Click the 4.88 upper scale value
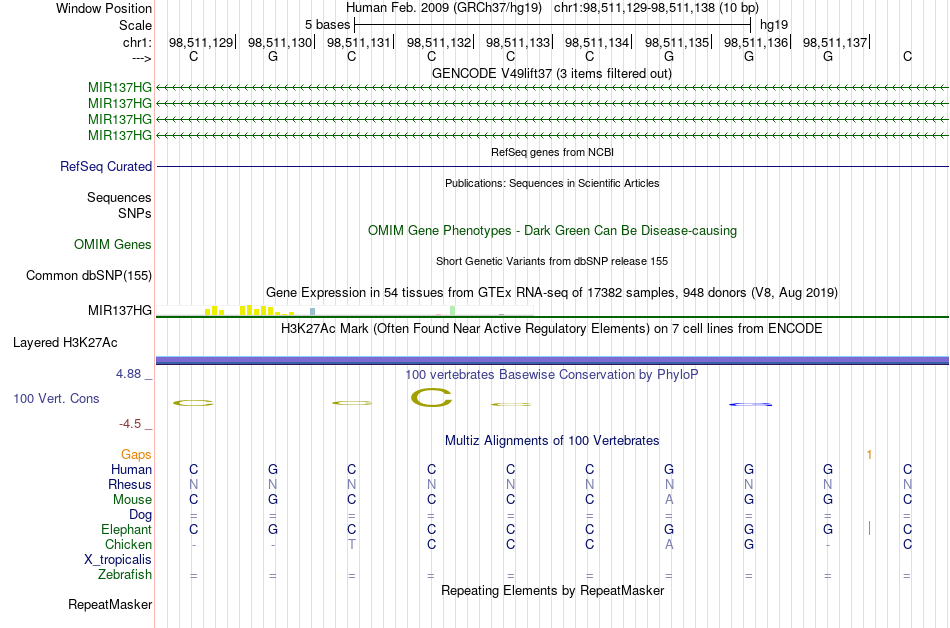This screenshot has width=950, height=628. pos(128,374)
